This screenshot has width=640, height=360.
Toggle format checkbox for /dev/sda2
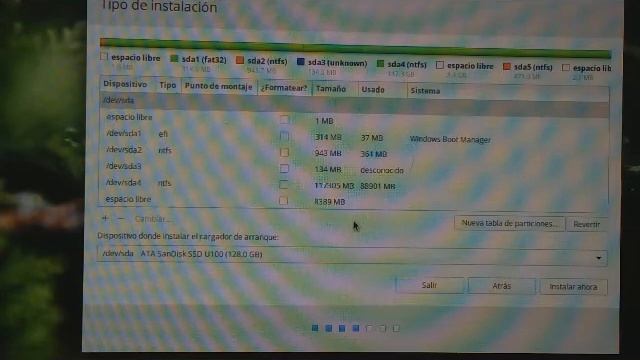pyautogui.click(x=284, y=152)
